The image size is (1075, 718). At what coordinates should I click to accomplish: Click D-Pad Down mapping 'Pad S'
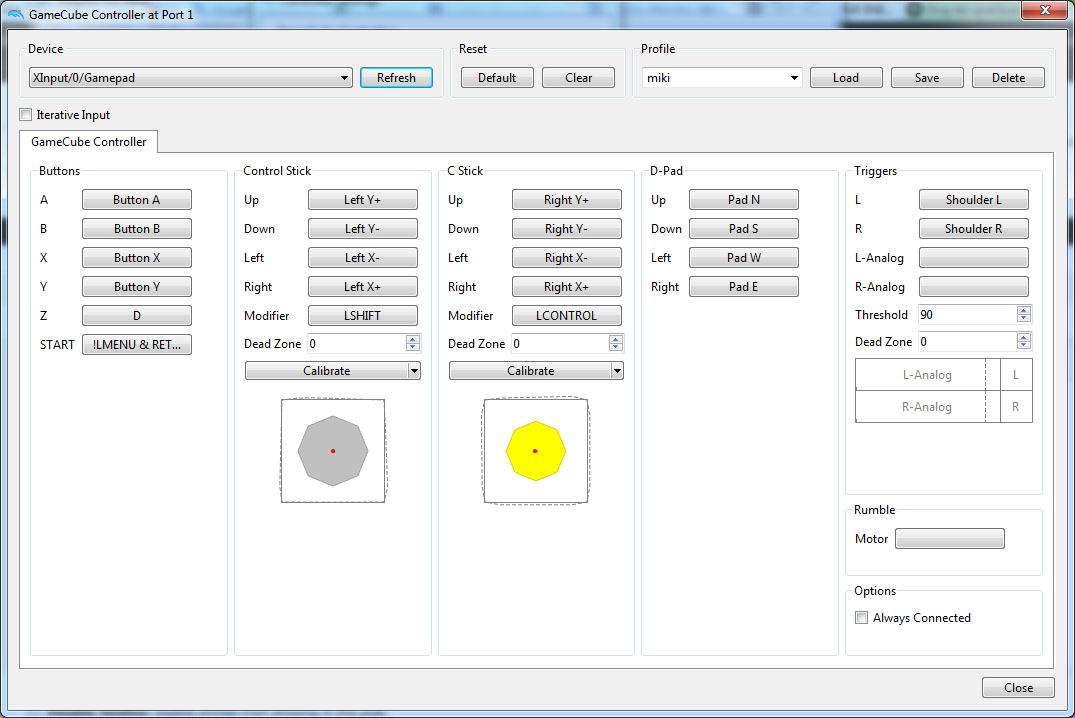click(744, 228)
